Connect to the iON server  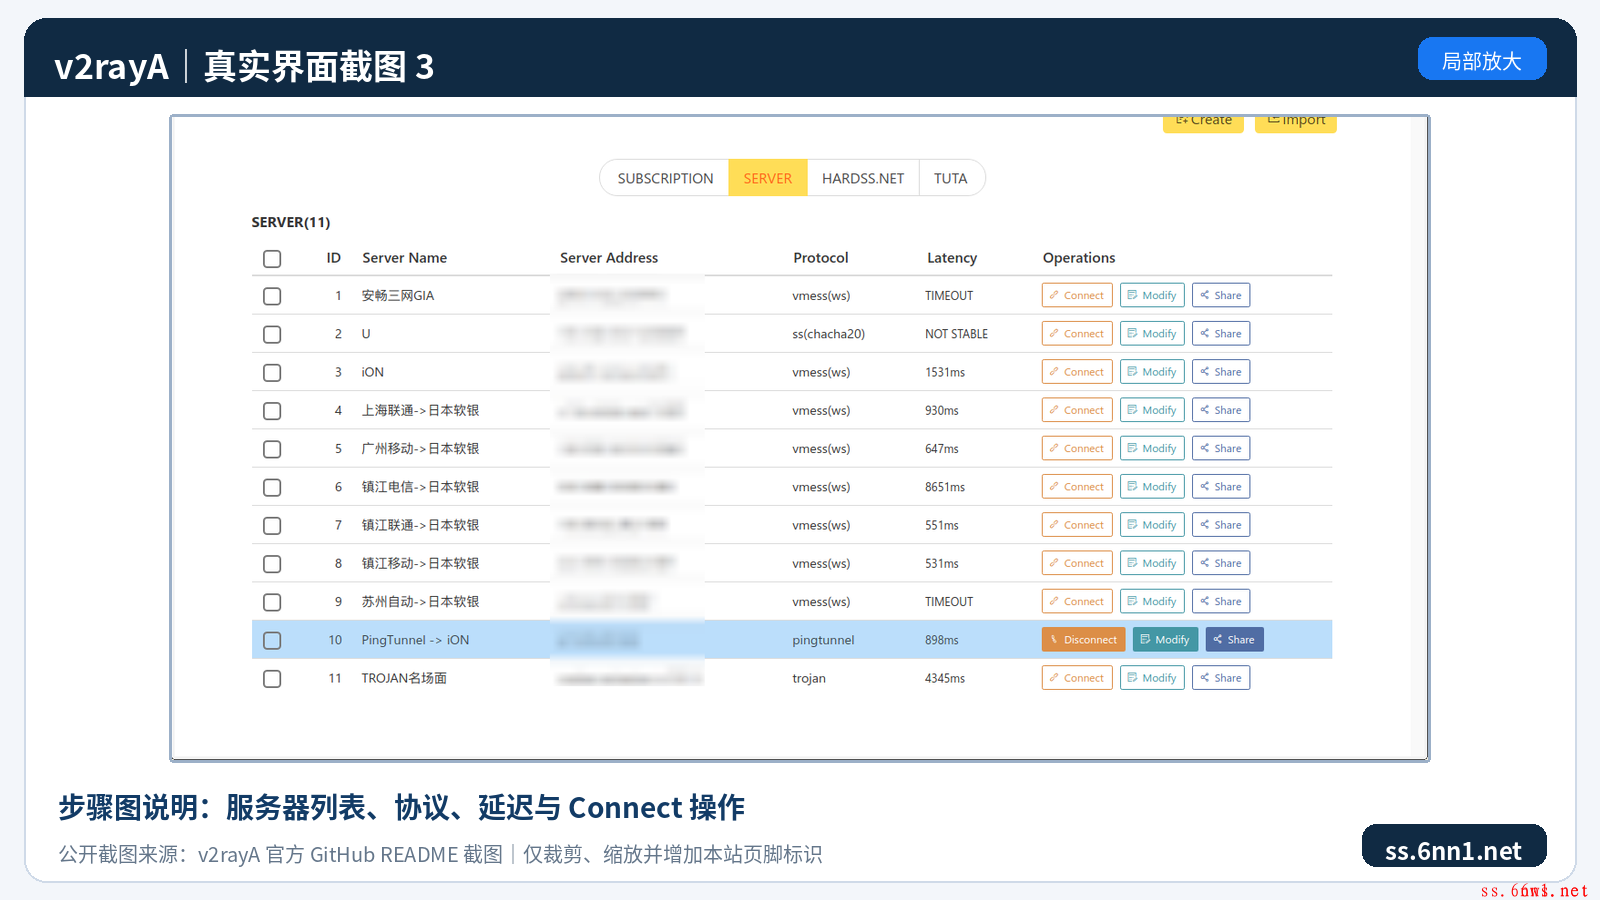point(1077,372)
